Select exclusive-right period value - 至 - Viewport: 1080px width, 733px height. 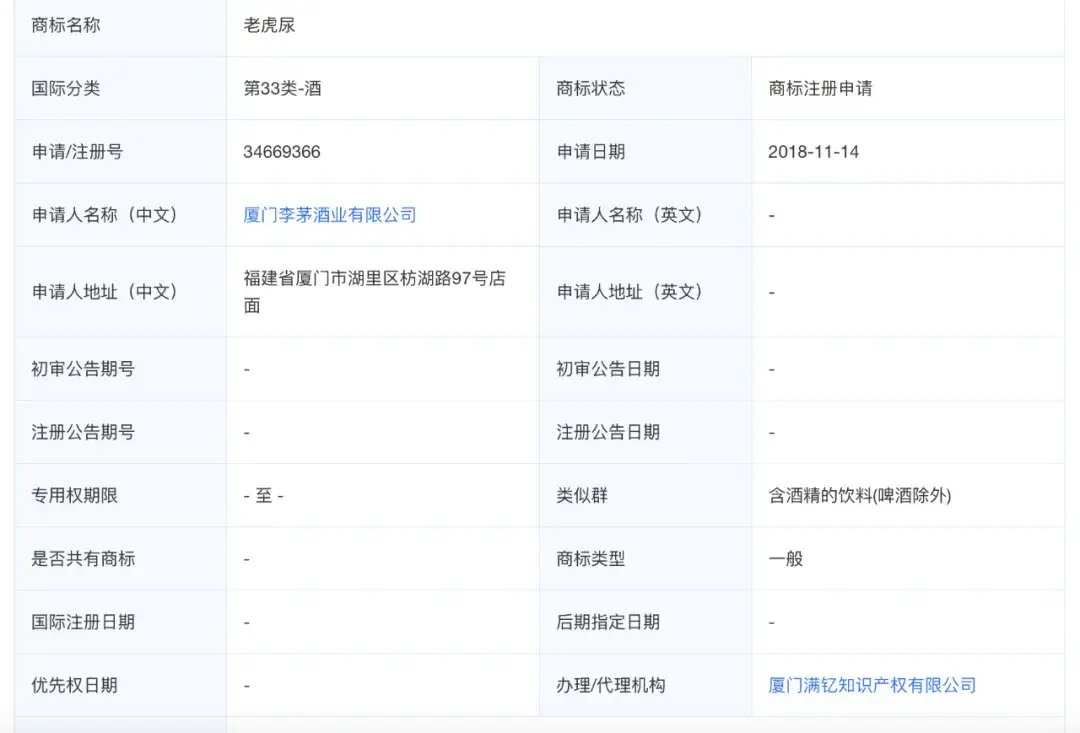[264, 496]
